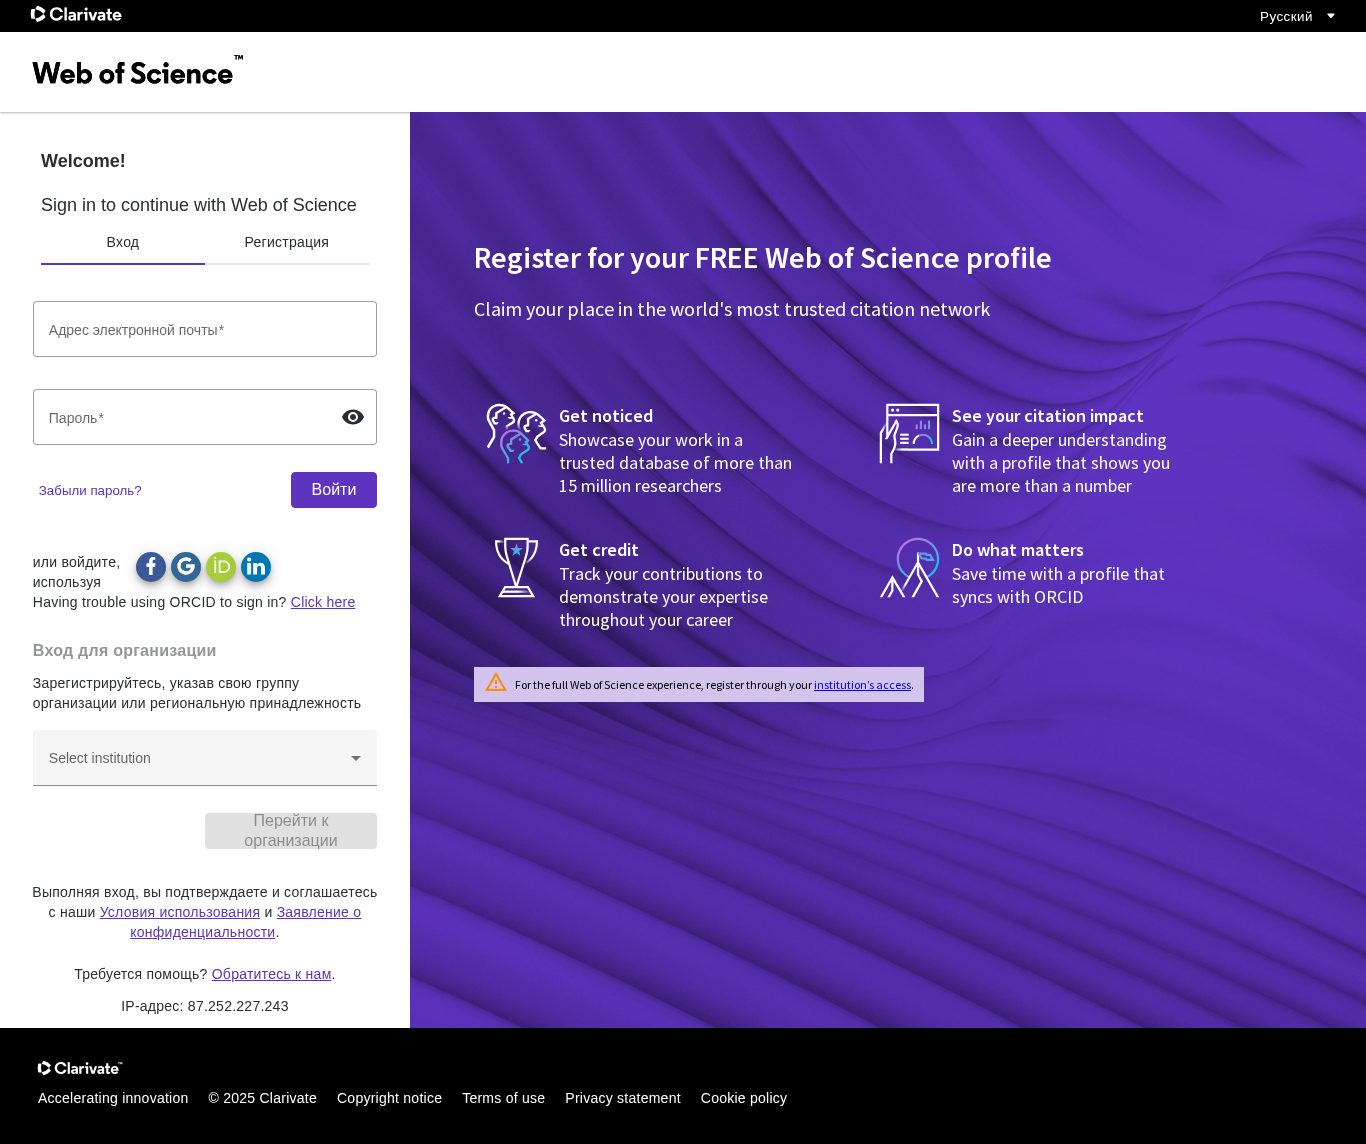This screenshot has width=1366, height=1144.
Task: Click the Get noticed researchers icon
Action: (516, 433)
